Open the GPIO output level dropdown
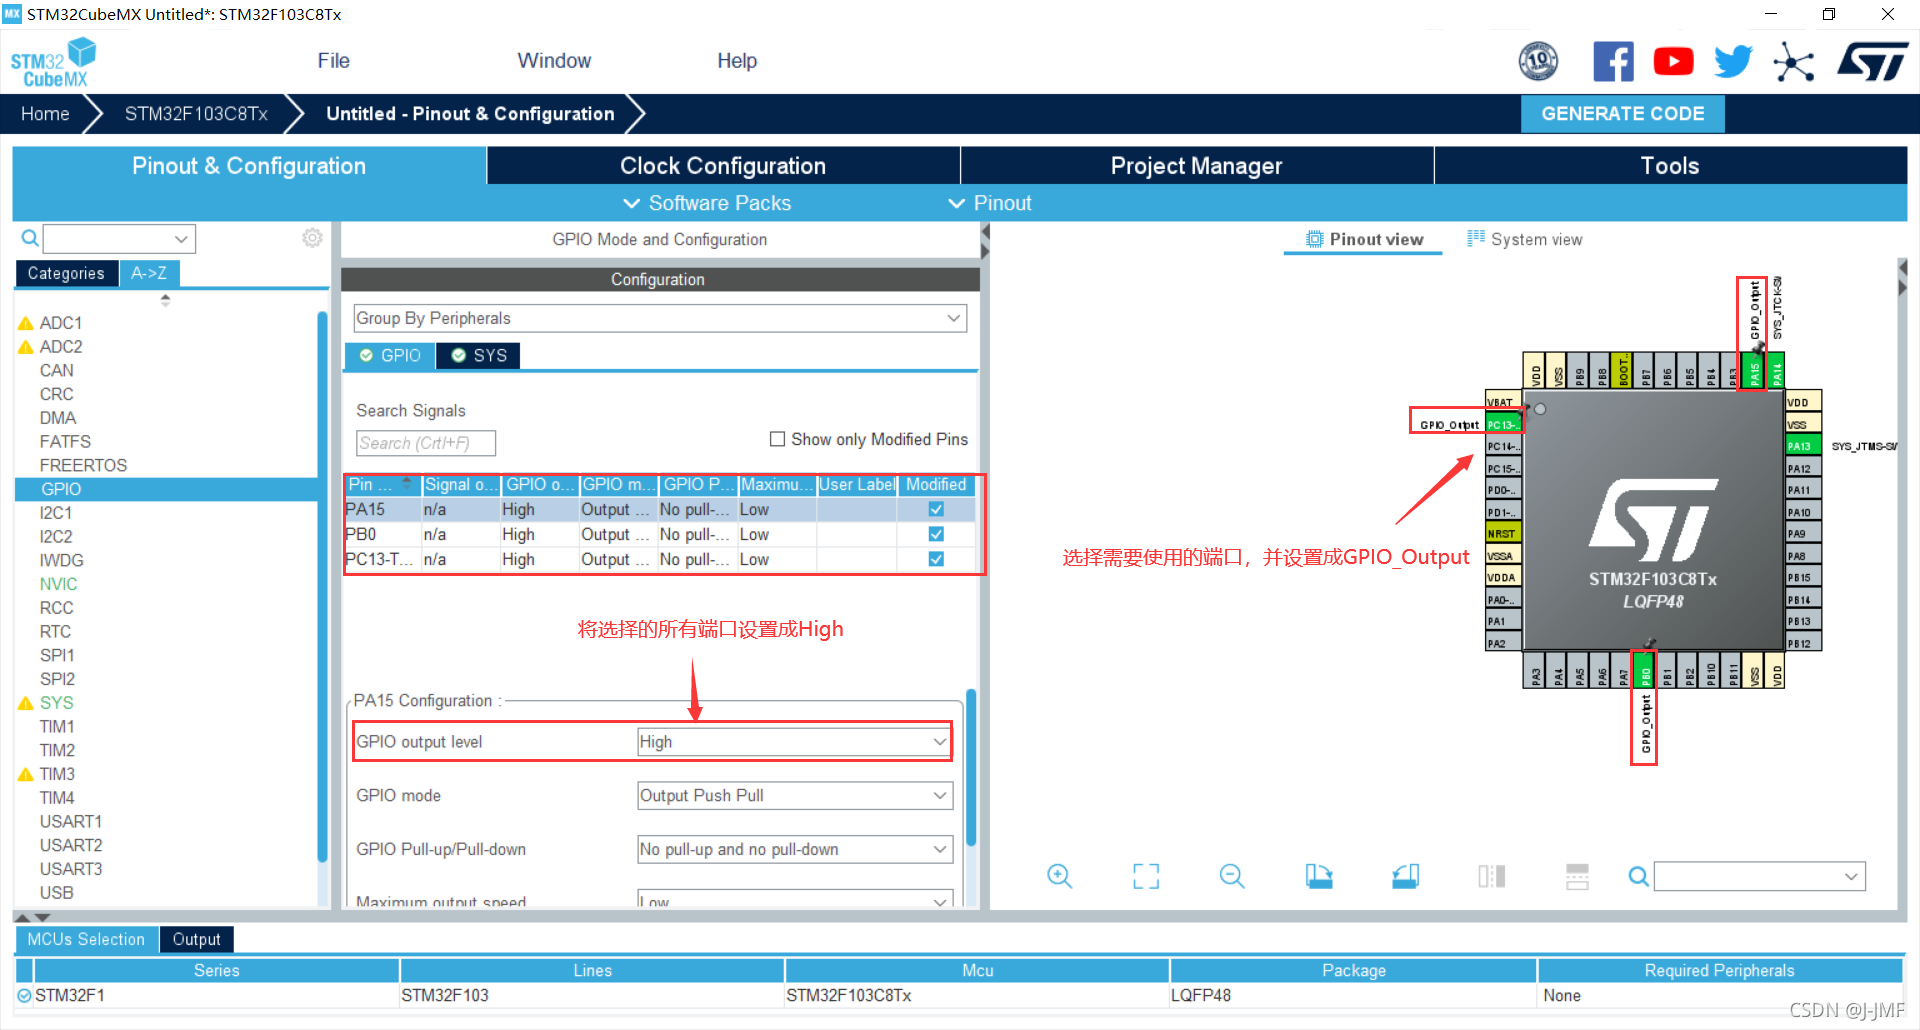The image size is (1920, 1030). [795, 742]
